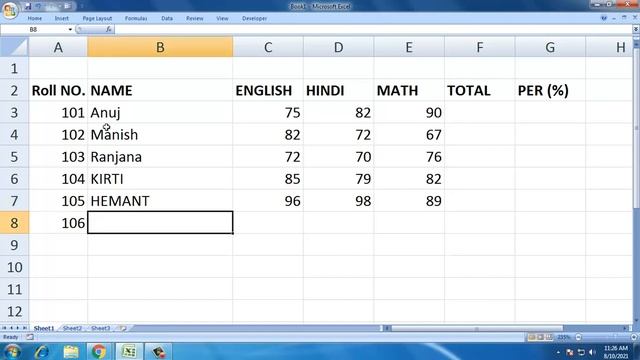This screenshot has width=640, height=360.
Task: Select Hemant's HINDI mark '98'
Action: [x=338, y=200]
